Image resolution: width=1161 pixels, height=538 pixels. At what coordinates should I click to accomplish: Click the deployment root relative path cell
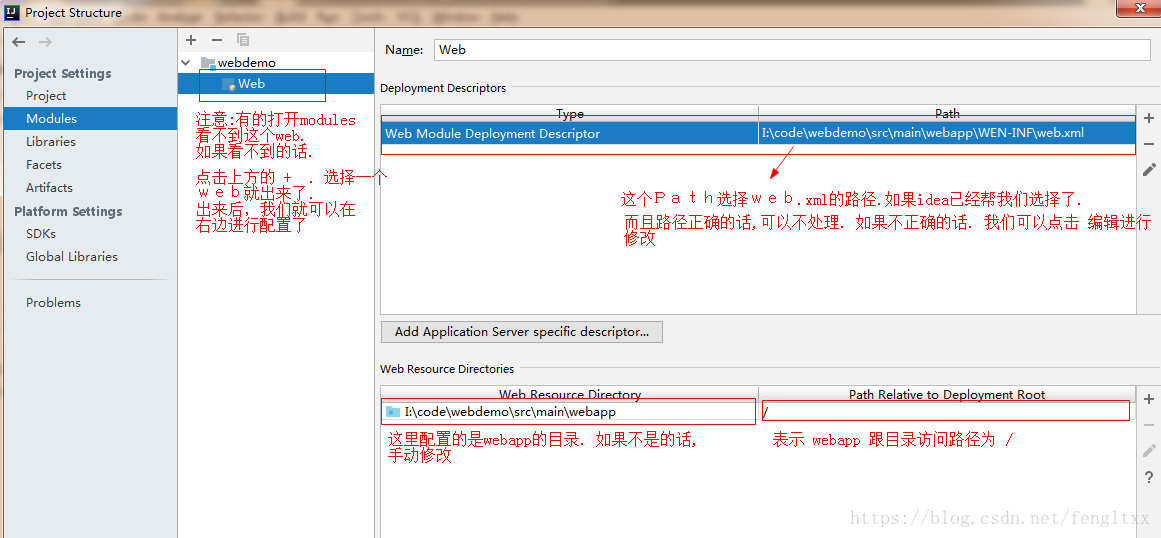click(947, 411)
